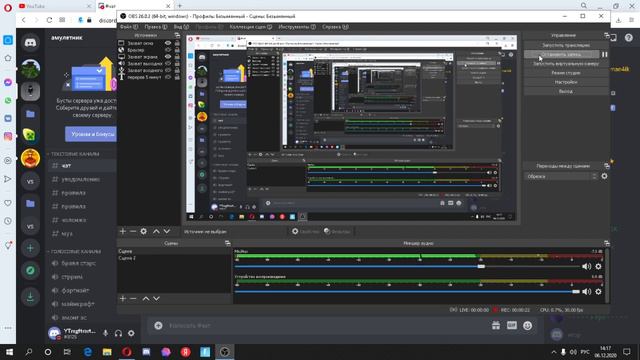This screenshot has width=640, height=360.
Task: Open Scene Collection menu in OBS
Action: [250, 27]
